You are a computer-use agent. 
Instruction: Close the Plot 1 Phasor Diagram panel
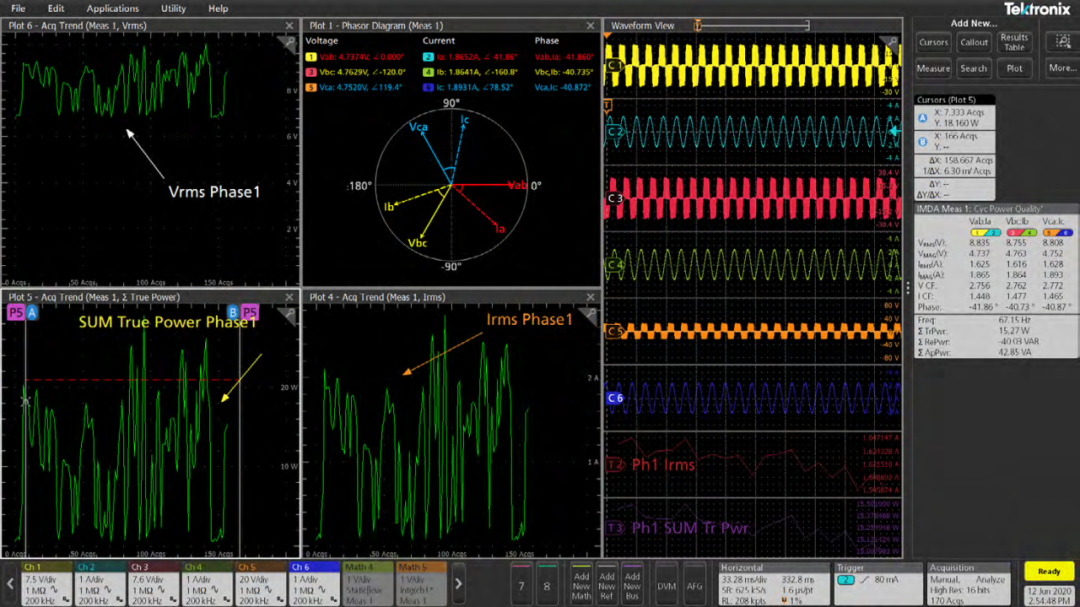590,26
